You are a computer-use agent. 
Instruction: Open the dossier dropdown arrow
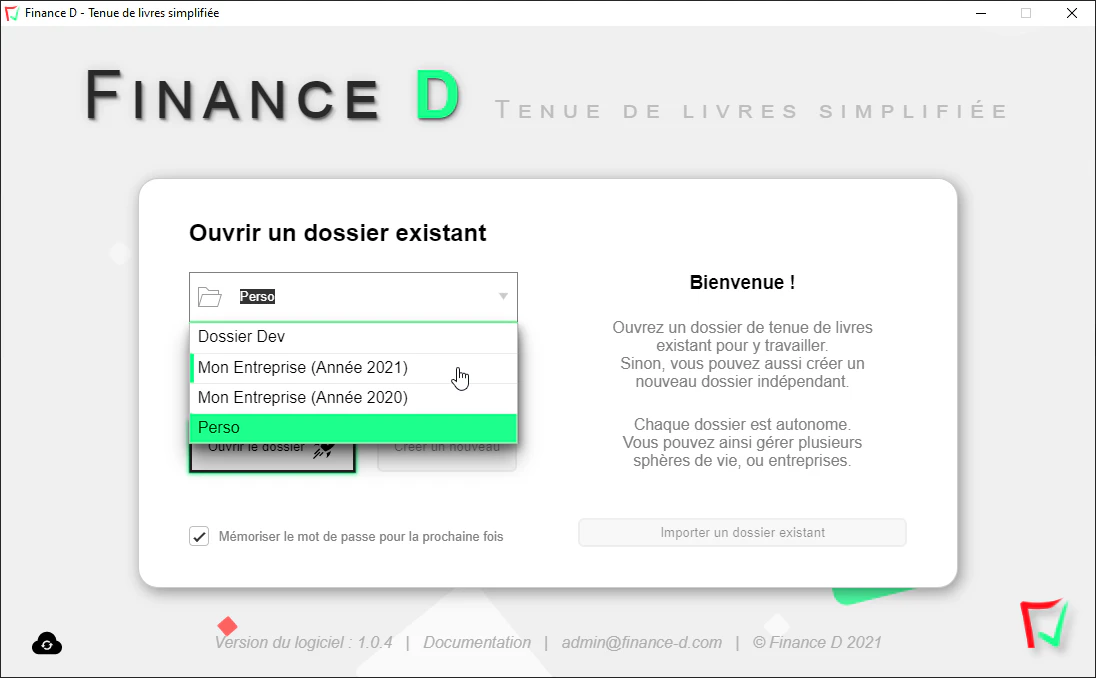(503, 296)
